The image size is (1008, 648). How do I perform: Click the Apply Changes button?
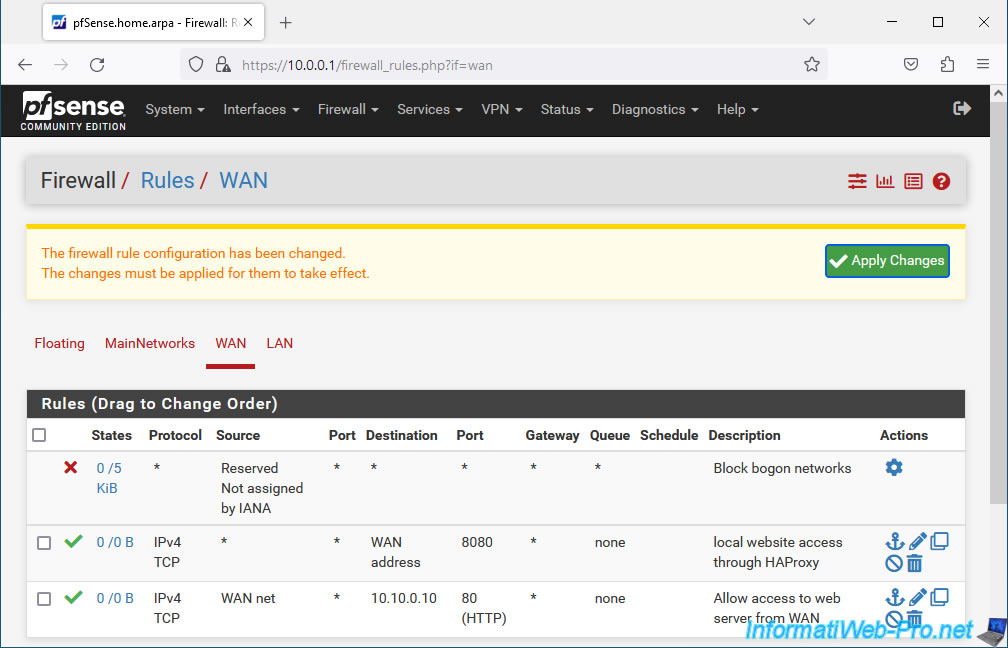[887, 261]
